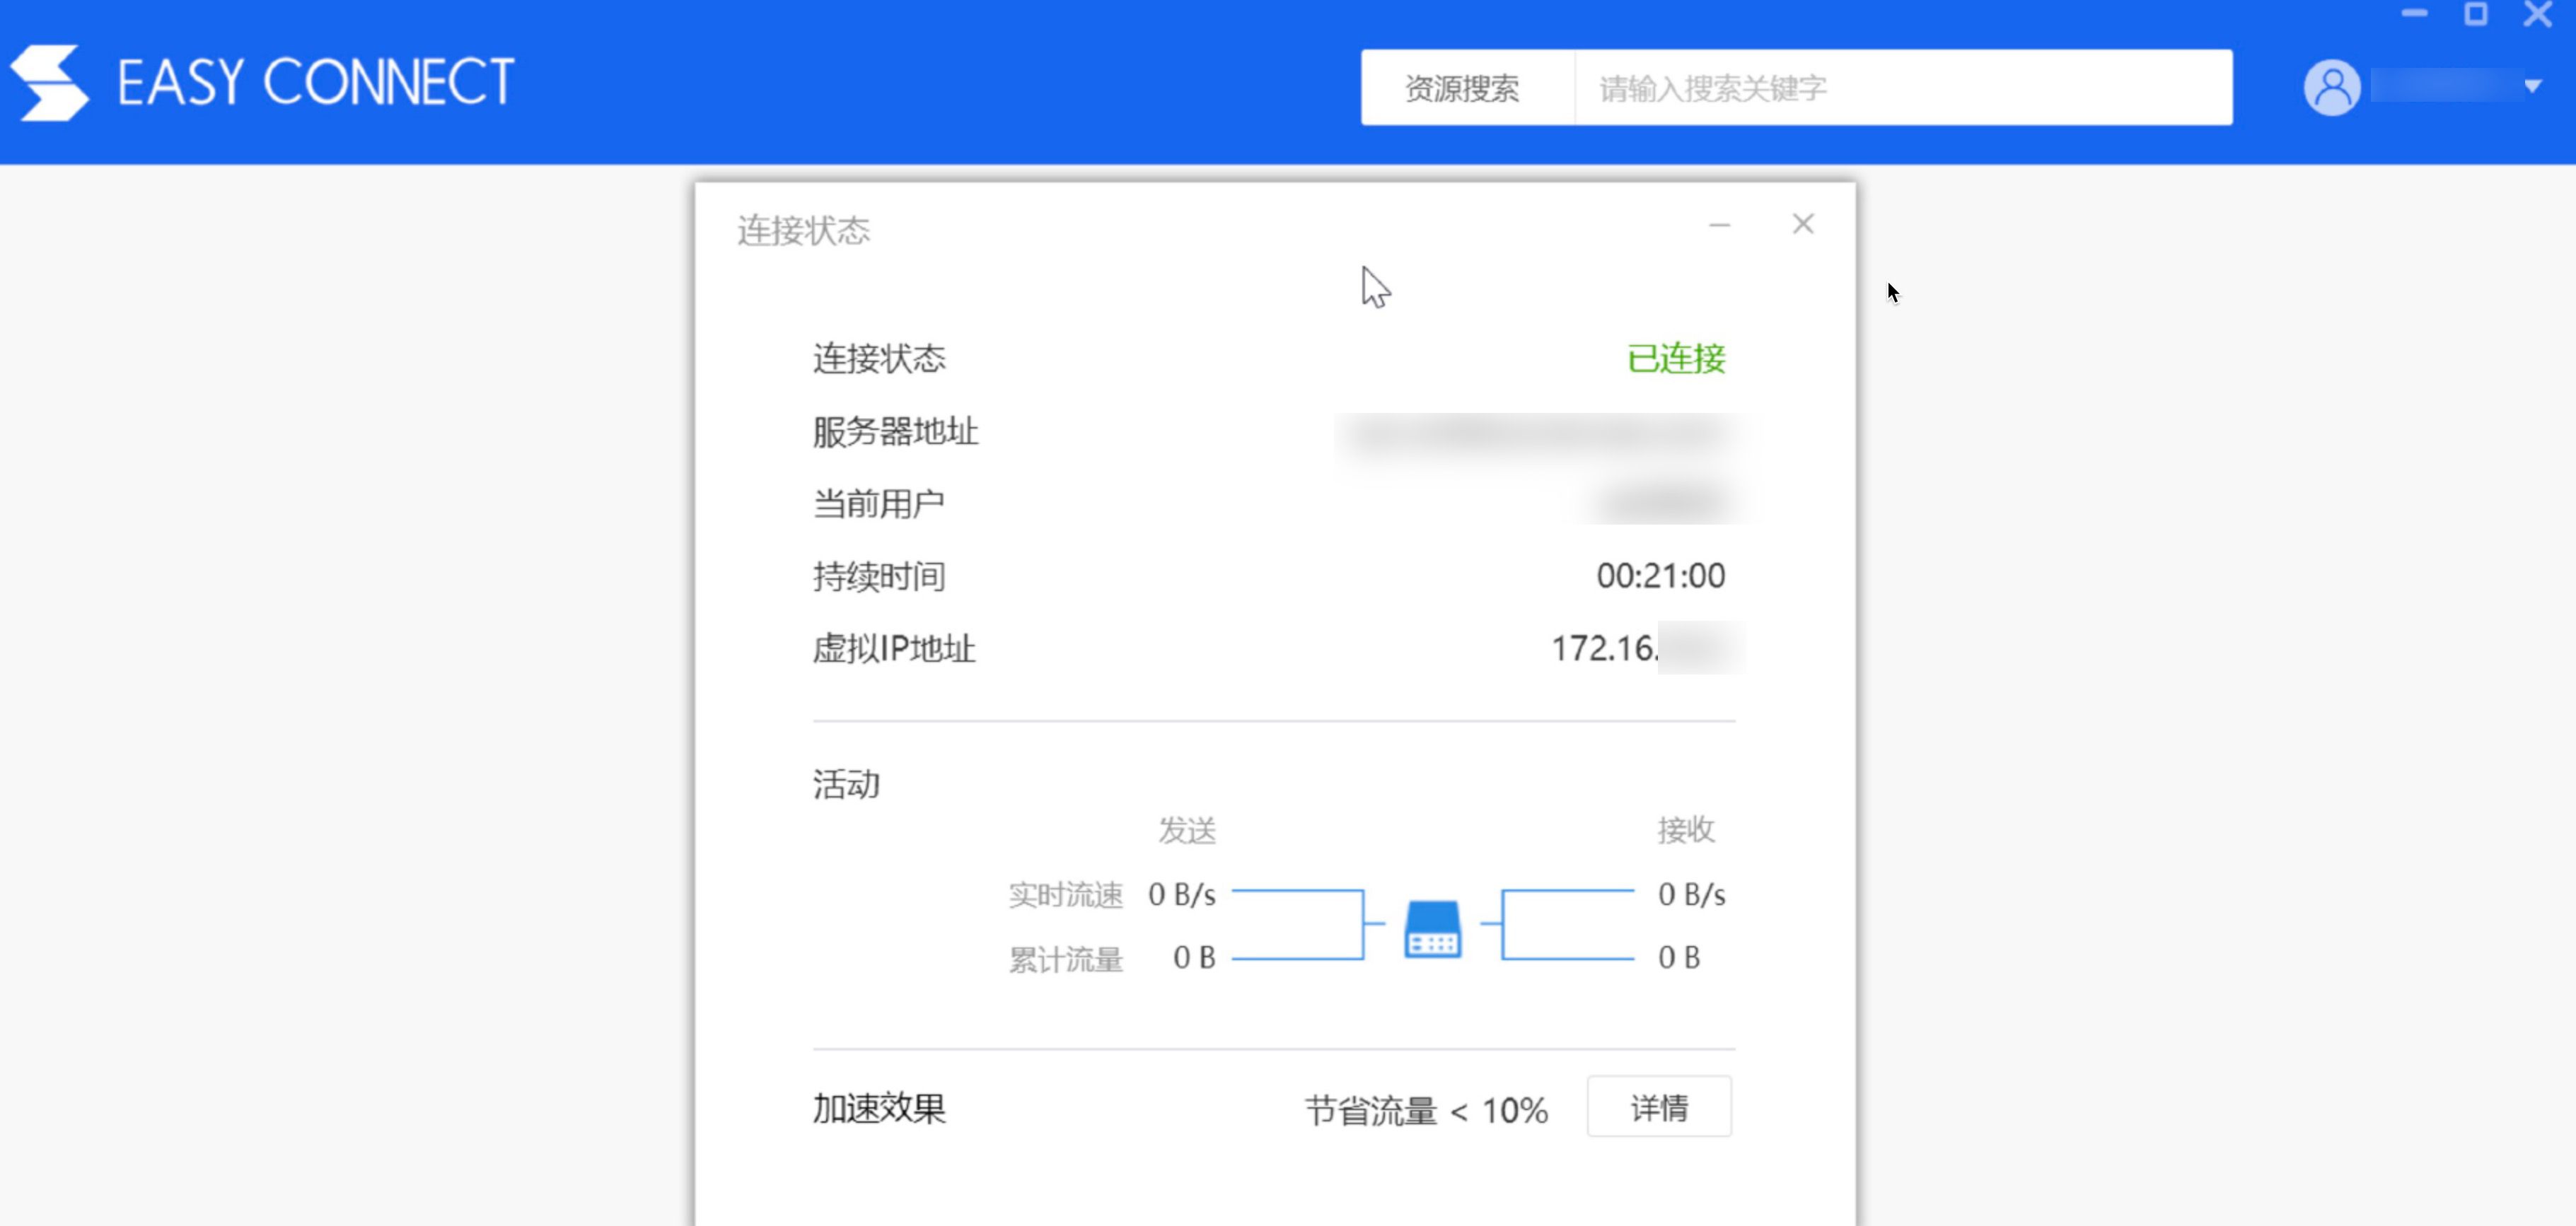Image resolution: width=2576 pixels, height=1226 pixels.
Task: Open 详情 acceleration details
Action: [x=1658, y=1107]
